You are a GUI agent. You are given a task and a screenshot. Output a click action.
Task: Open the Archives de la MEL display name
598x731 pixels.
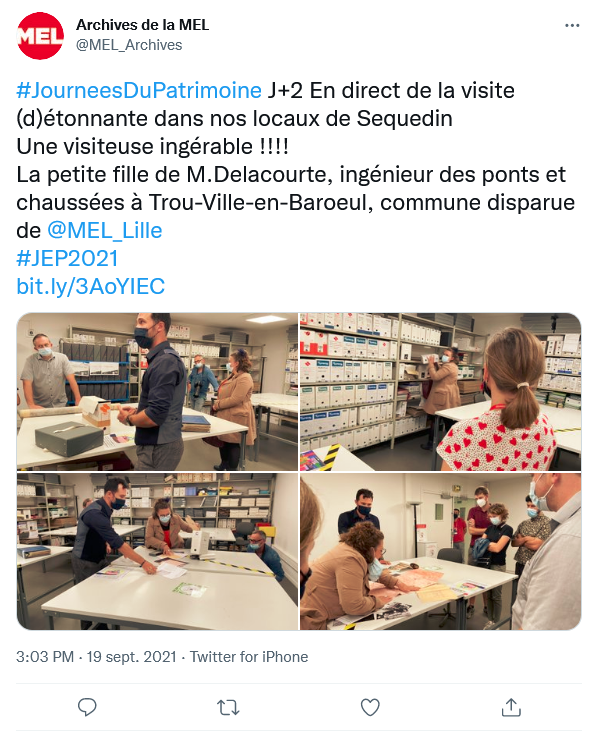click(x=143, y=25)
